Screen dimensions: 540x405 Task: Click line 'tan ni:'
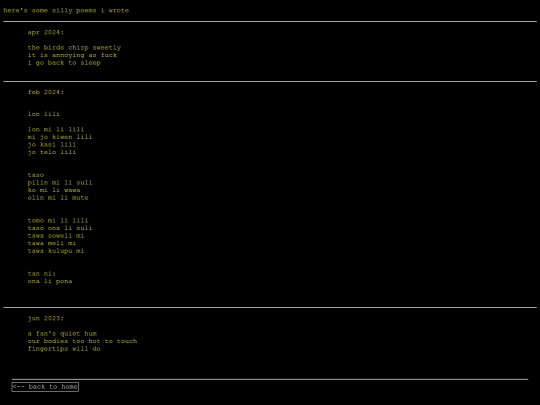(x=42, y=274)
